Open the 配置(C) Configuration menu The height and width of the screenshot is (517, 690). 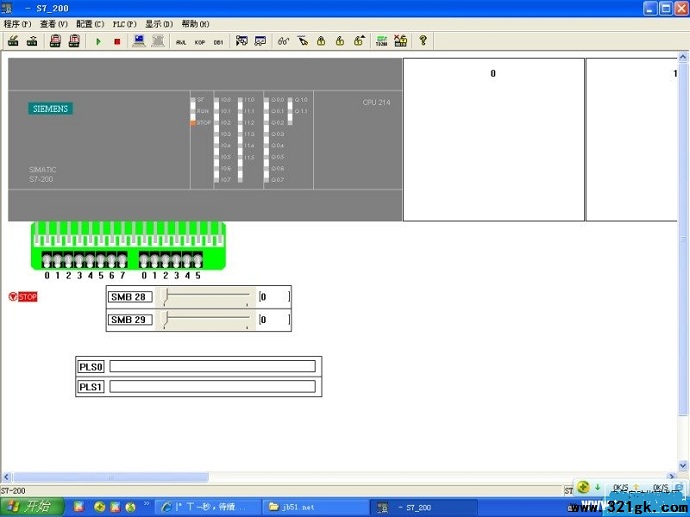(90, 24)
